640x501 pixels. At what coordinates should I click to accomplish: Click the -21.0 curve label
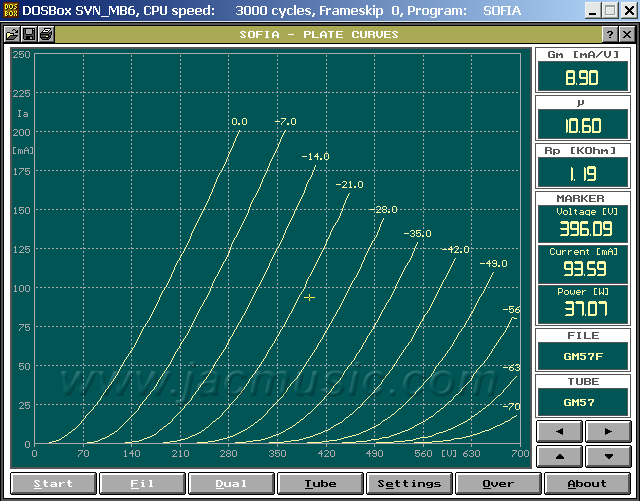pos(349,185)
